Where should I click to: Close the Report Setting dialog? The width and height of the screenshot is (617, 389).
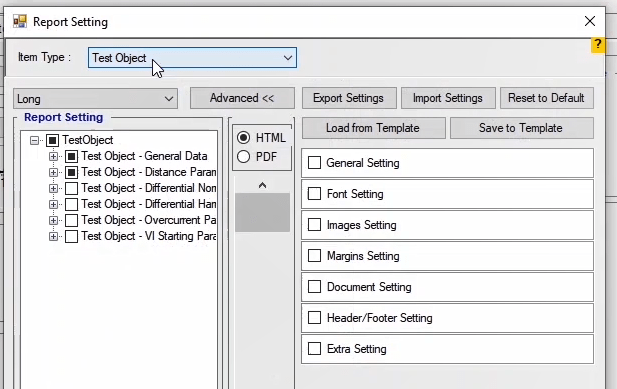click(589, 21)
